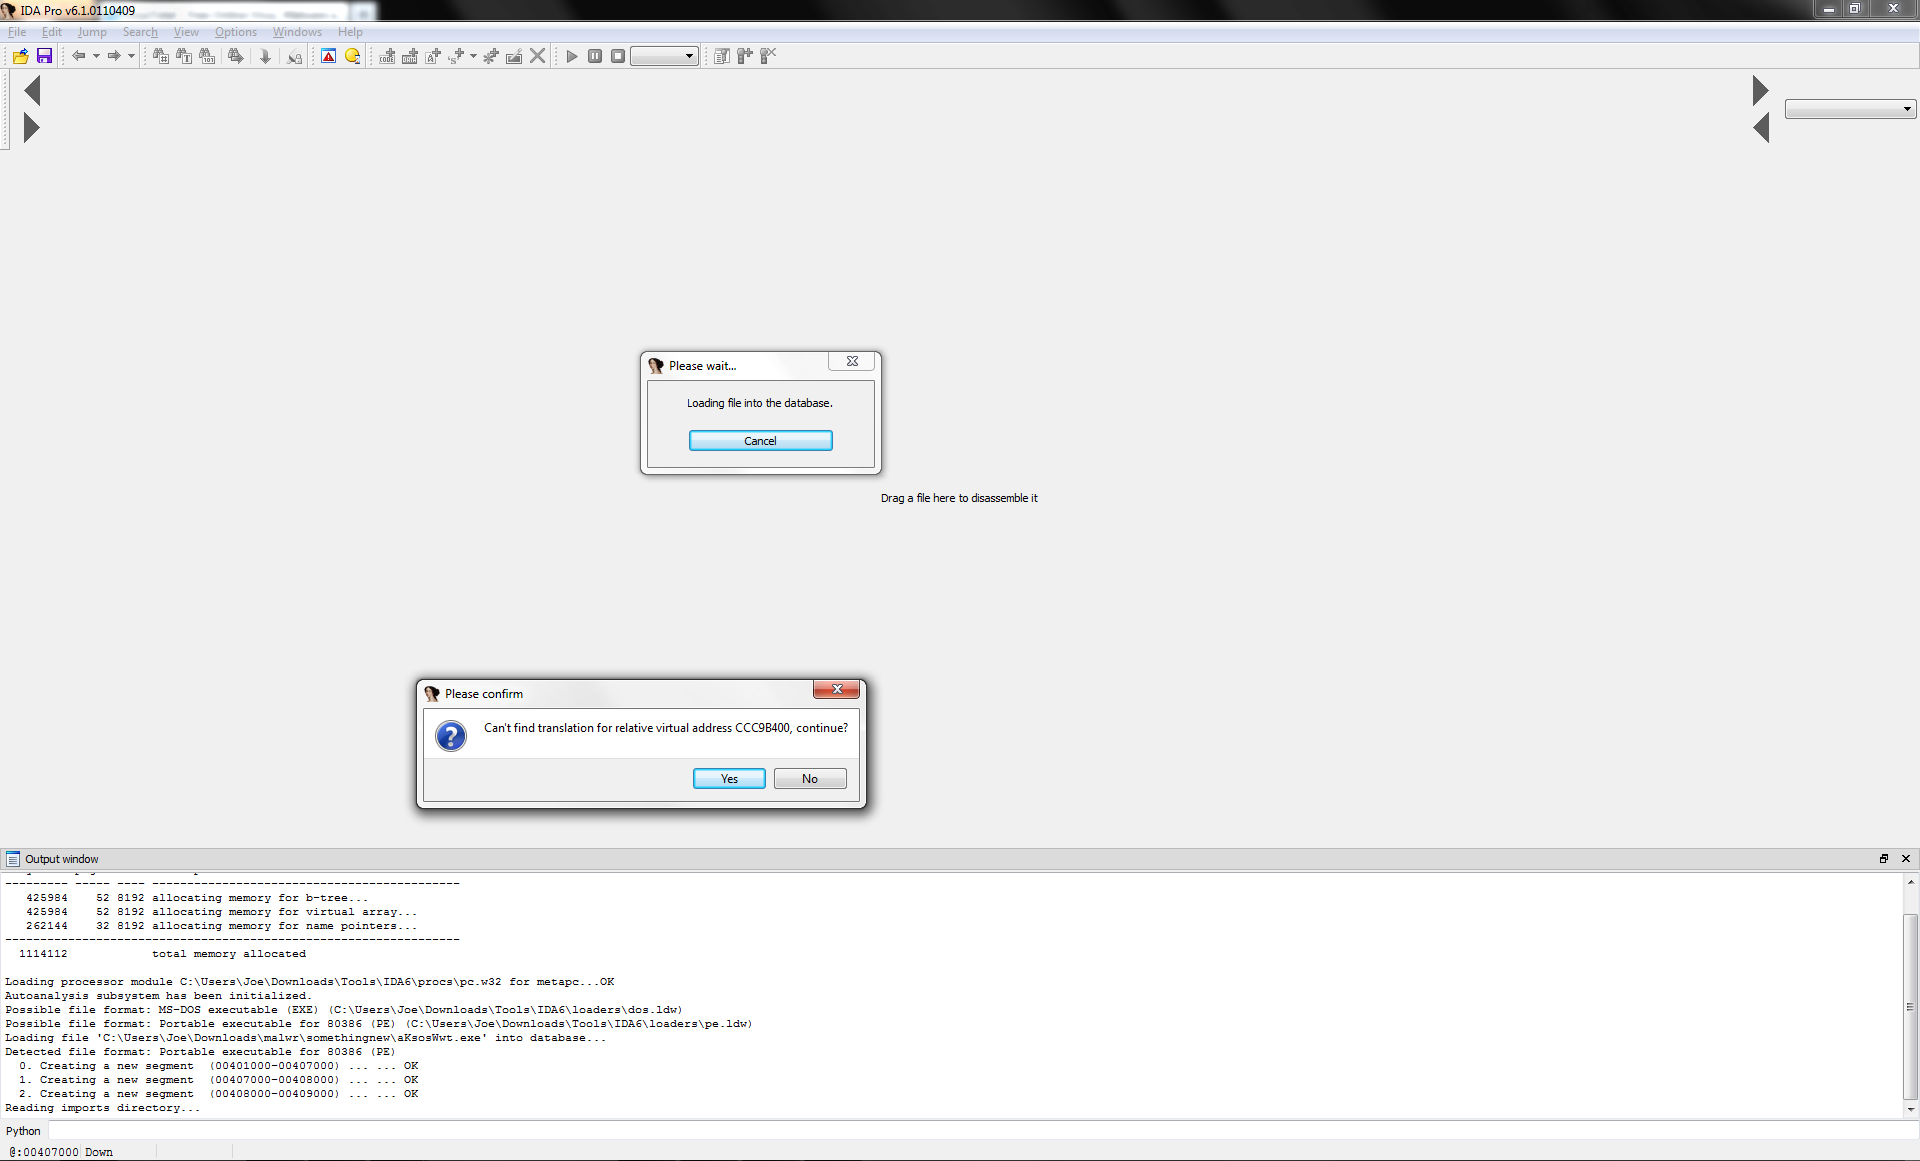Expand the forward-navigation history dropdown
The image size is (1920, 1161).
point(131,56)
